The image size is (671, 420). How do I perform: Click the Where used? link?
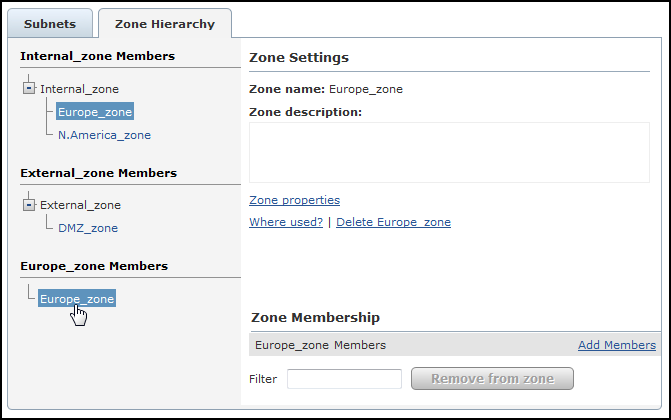click(x=286, y=222)
